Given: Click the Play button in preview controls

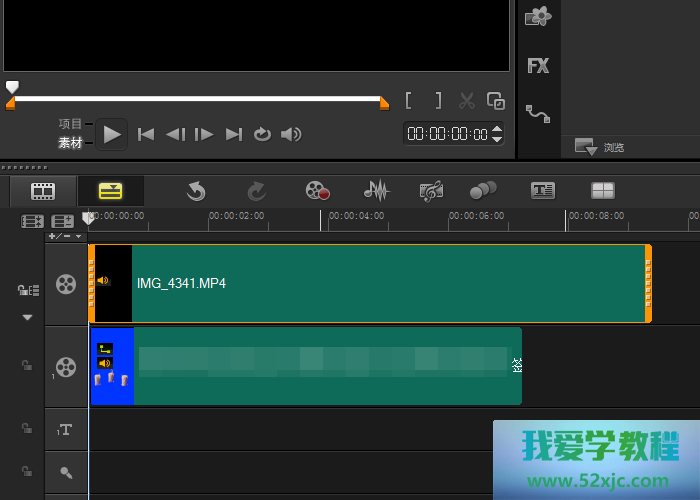Looking at the screenshot, I should [x=112, y=134].
